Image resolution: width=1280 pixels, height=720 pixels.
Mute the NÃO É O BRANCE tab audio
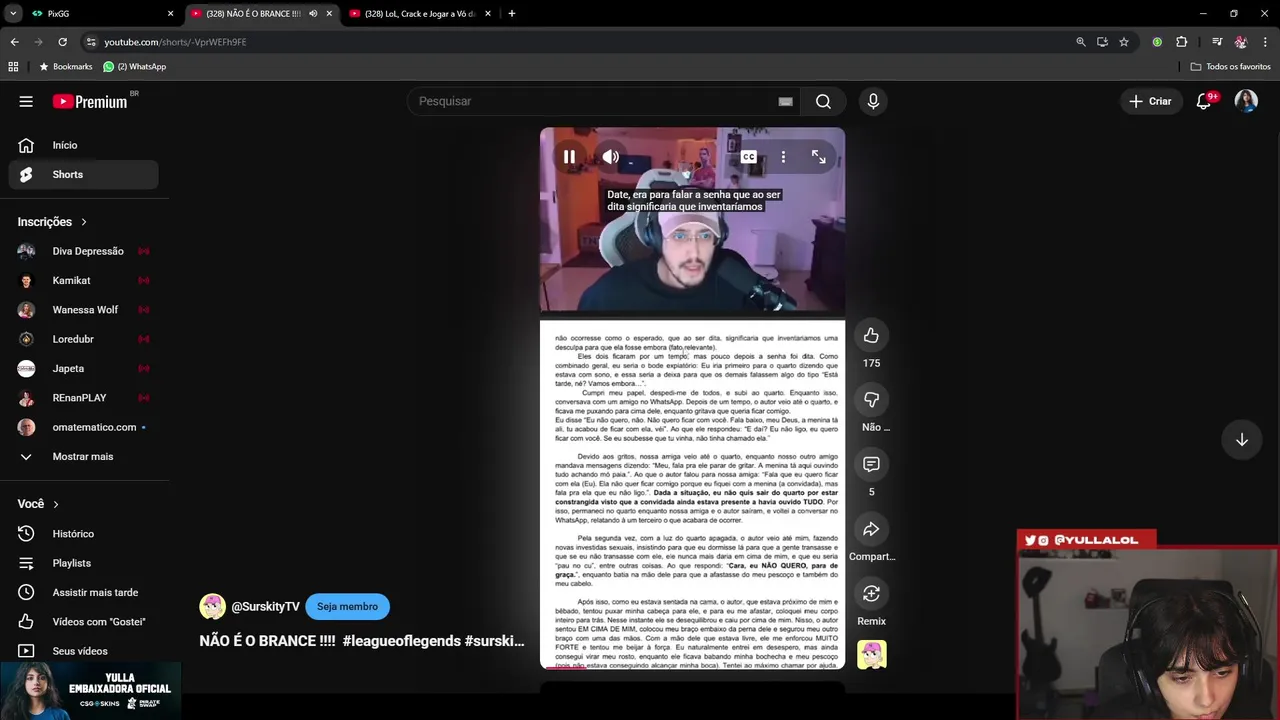tap(313, 14)
